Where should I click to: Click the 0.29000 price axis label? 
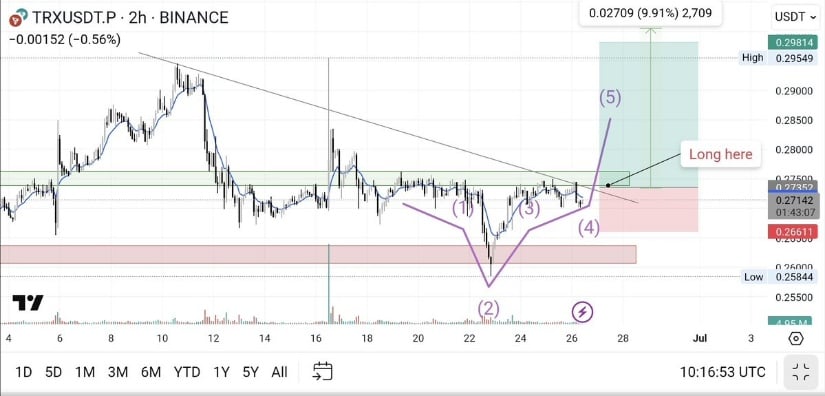tap(793, 92)
